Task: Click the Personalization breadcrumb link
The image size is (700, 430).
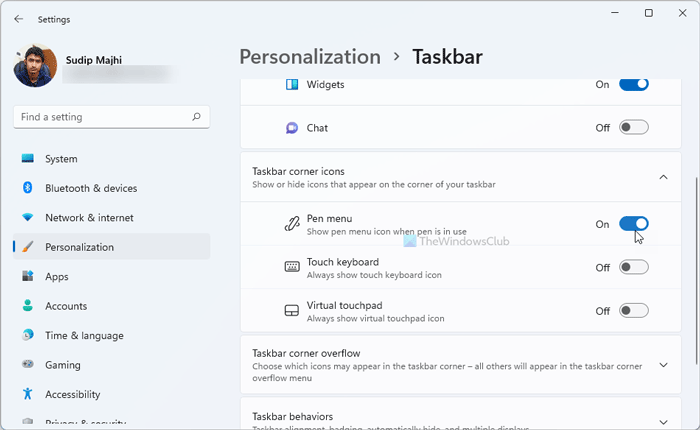Action: click(310, 57)
